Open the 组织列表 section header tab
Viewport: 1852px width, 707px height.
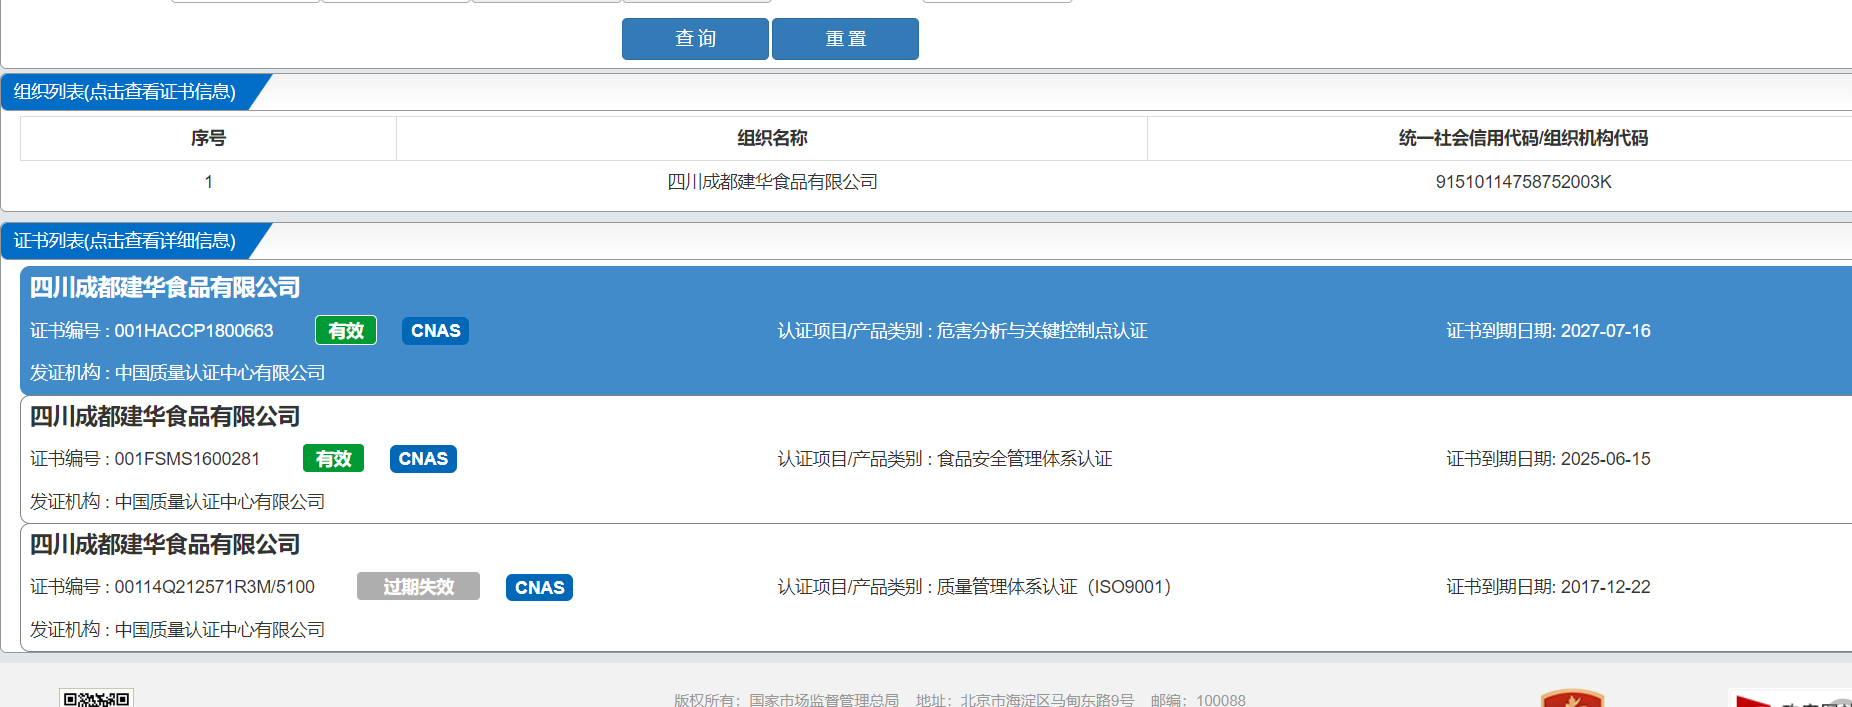[125, 92]
